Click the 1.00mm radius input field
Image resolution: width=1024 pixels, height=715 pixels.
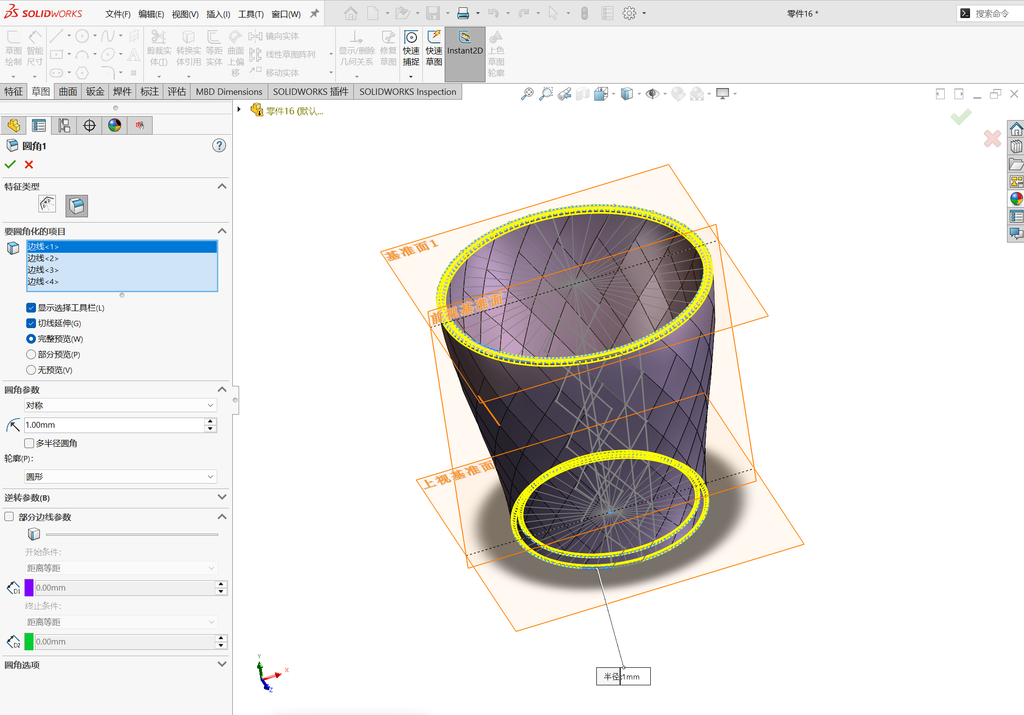[114, 425]
